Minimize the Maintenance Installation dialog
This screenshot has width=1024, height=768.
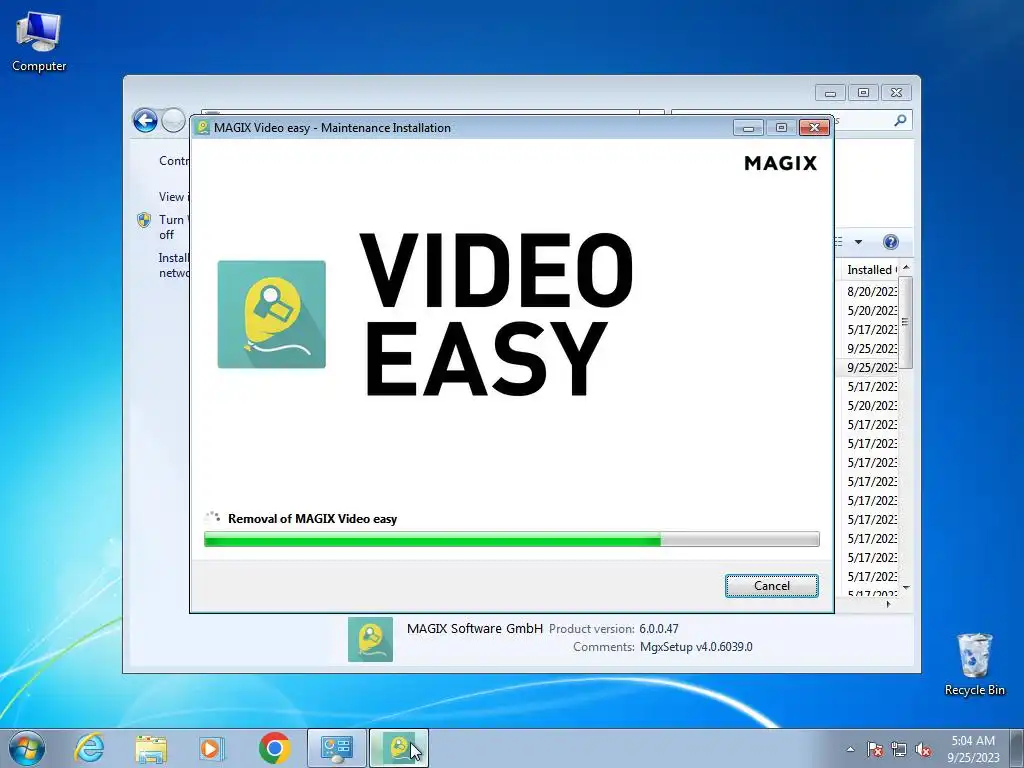point(748,127)
